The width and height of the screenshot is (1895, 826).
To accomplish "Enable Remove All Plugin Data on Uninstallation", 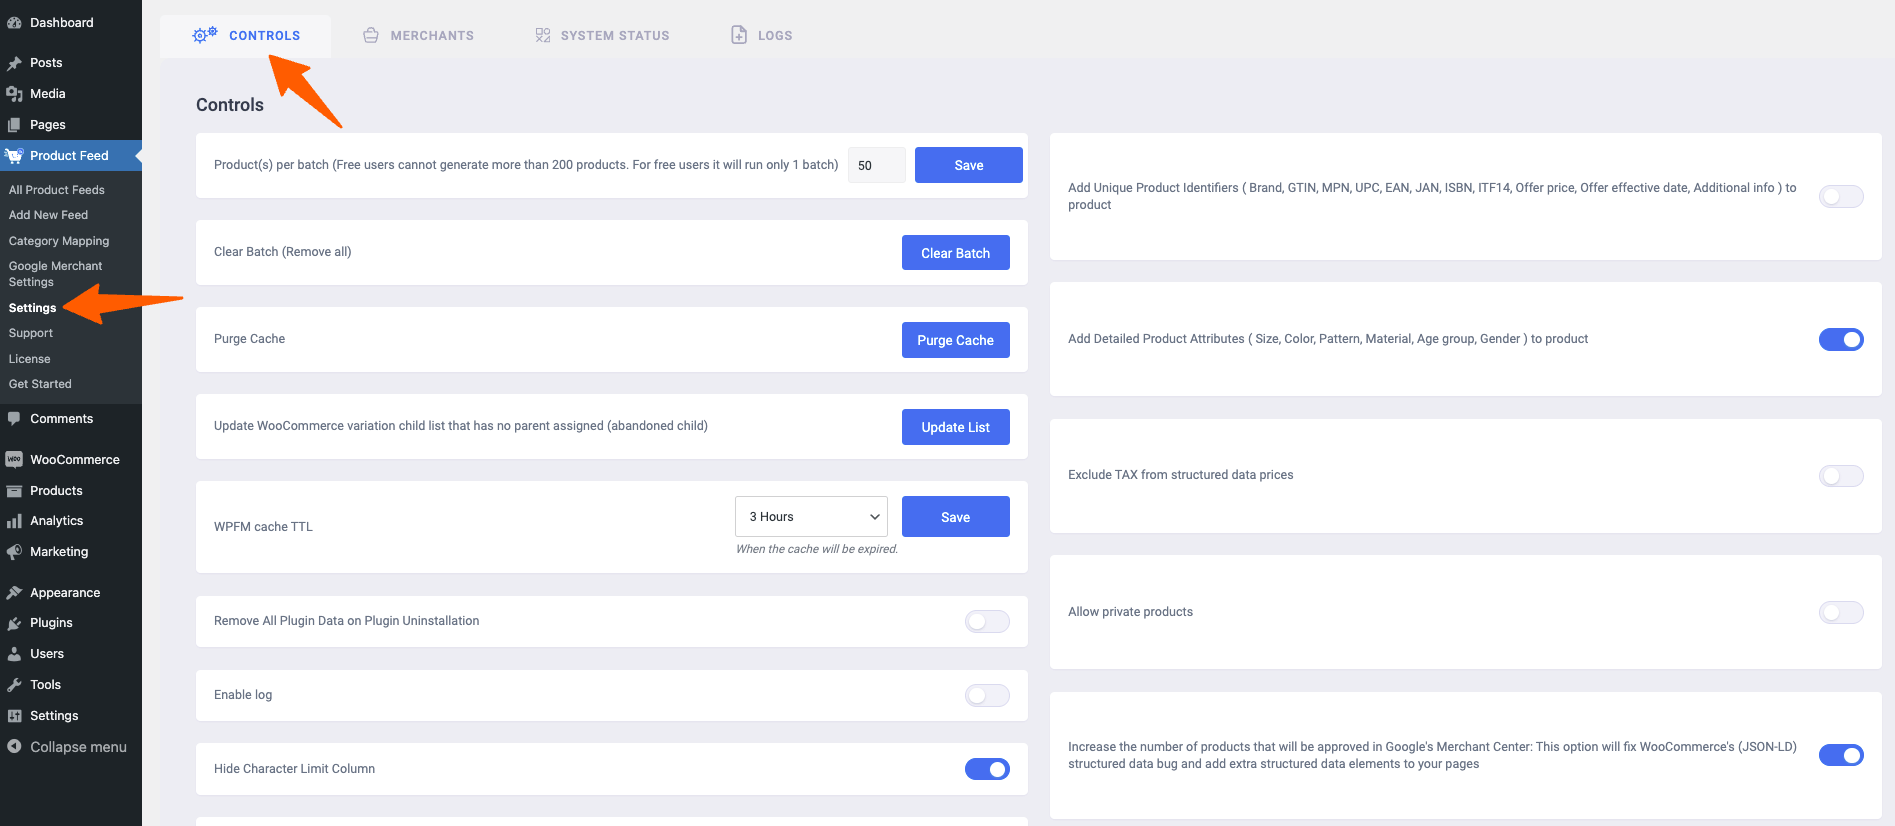I will point(987,622).
